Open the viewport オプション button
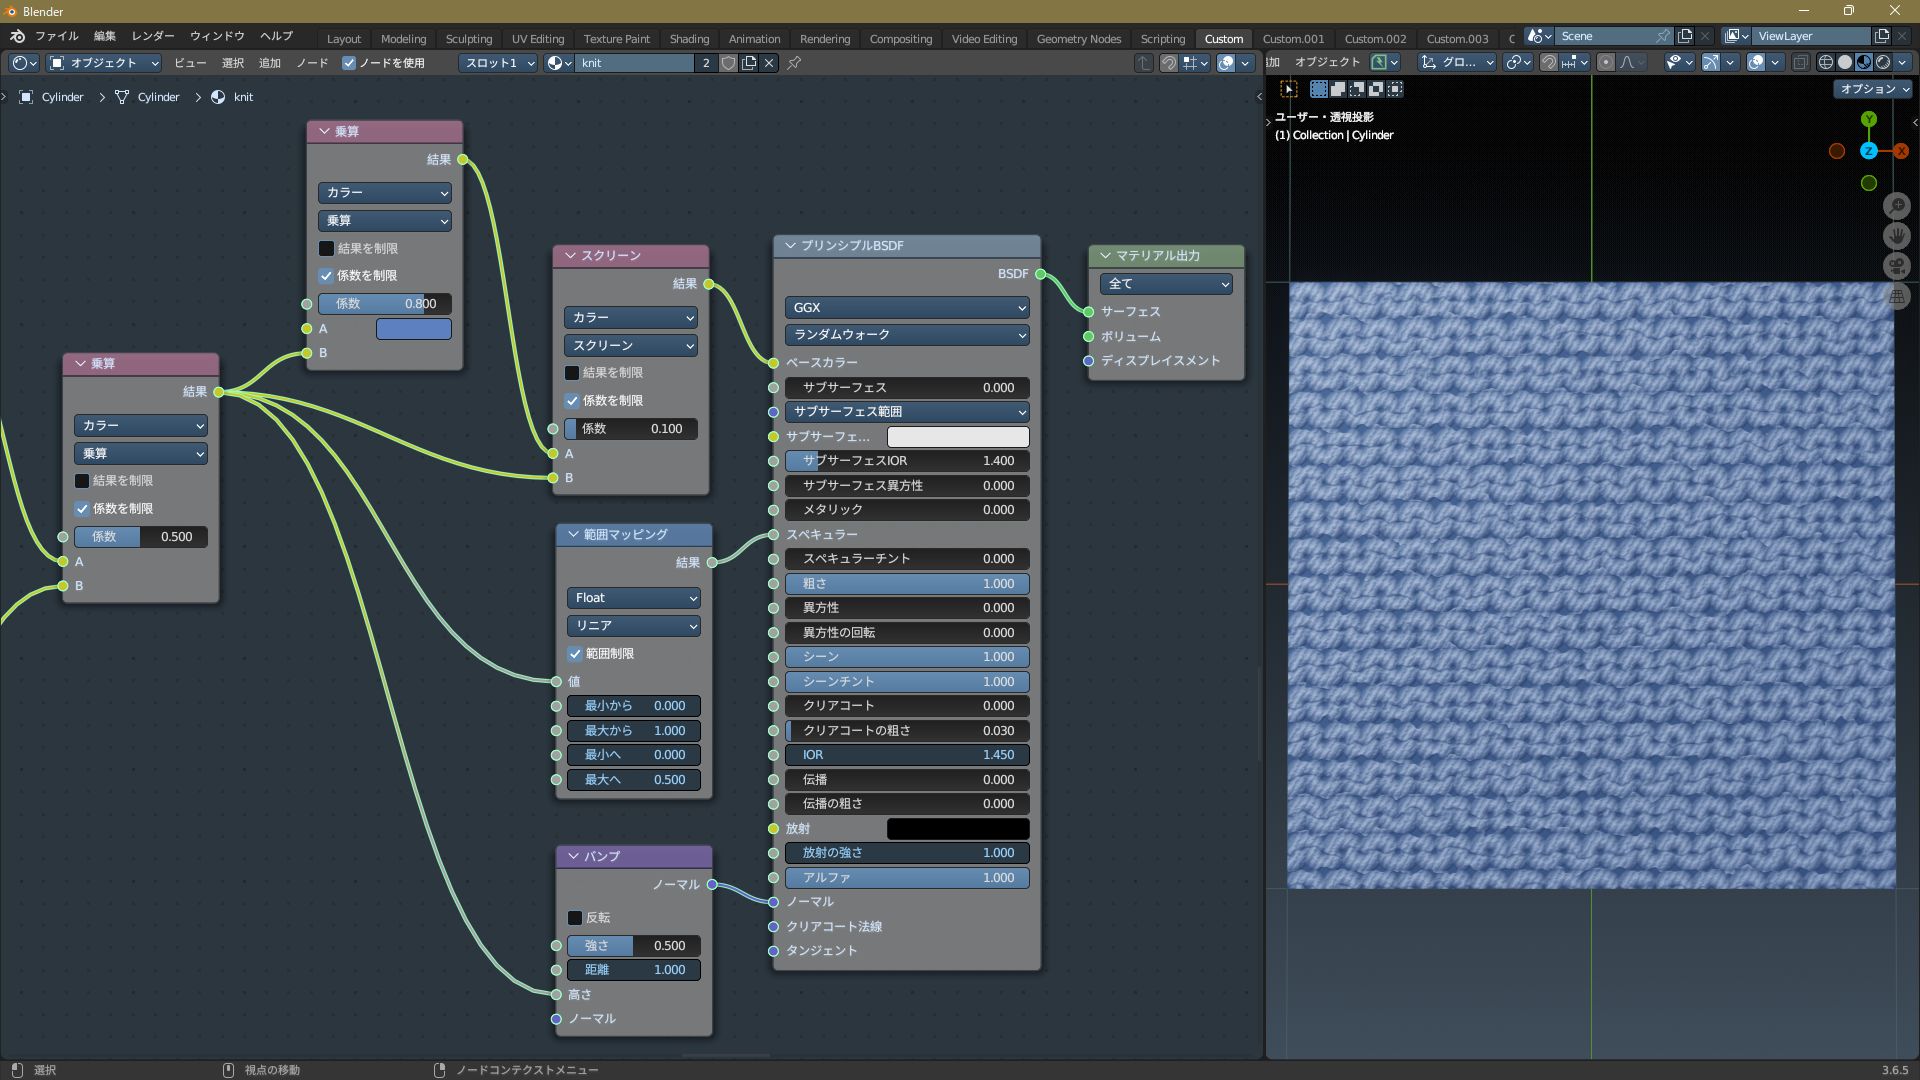 coord(1872,88)
